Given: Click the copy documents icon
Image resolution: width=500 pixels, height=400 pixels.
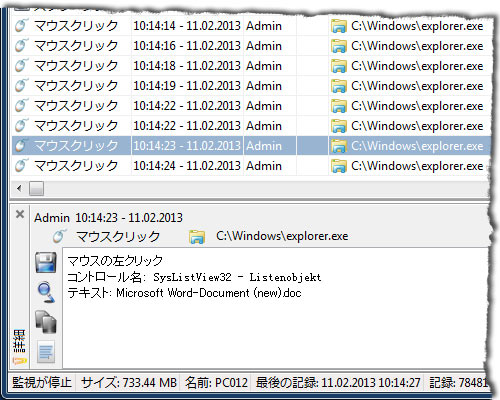Looking at the screenshot, I should (46, 322).
